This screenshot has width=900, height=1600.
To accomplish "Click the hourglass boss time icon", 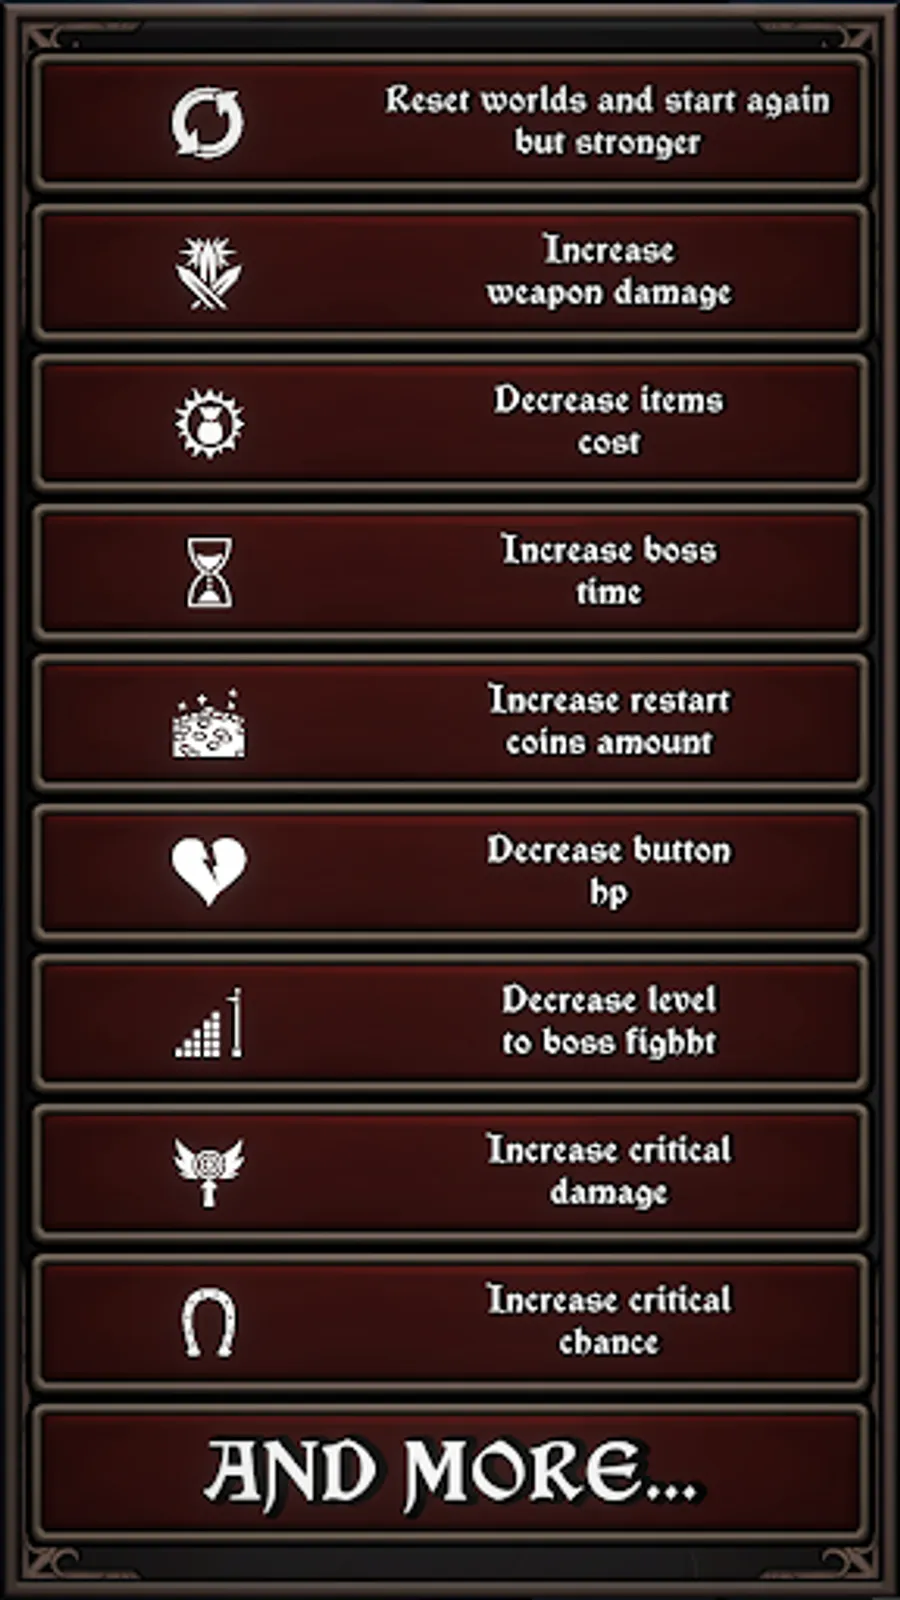I will coord(209,572).
